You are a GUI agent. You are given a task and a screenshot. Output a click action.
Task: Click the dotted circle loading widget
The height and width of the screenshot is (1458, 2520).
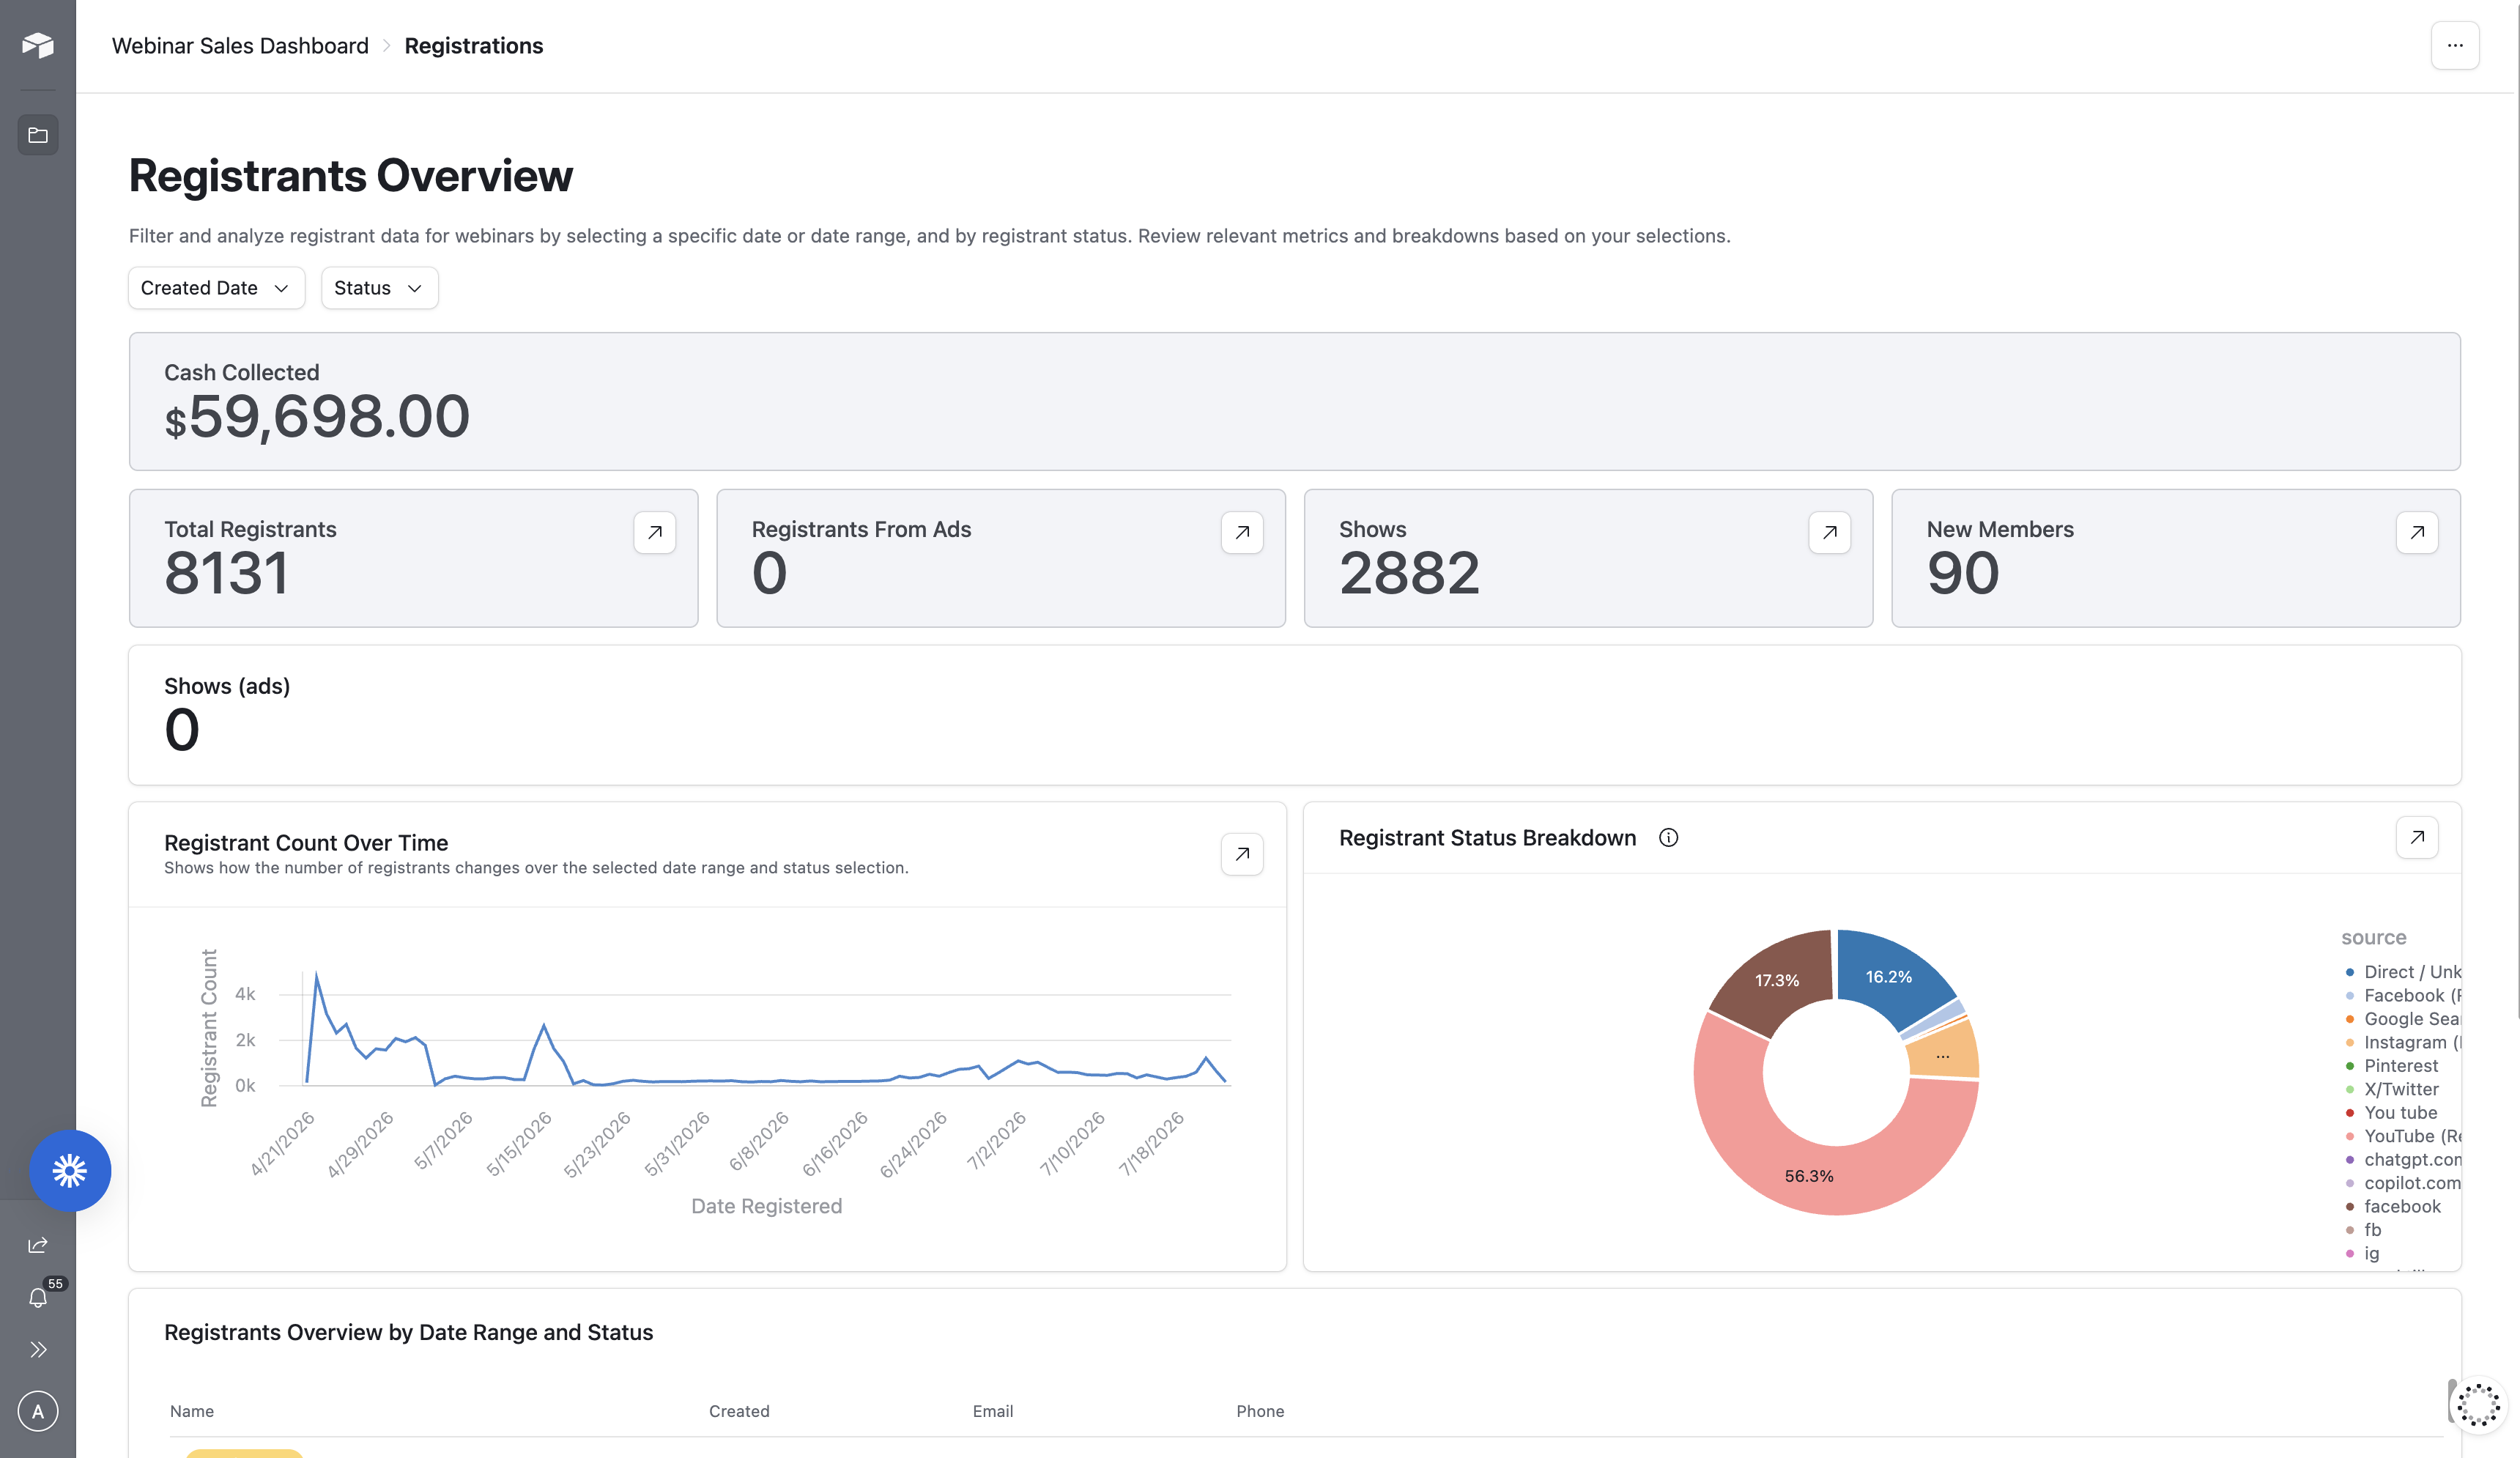tap(2479, 1405)
